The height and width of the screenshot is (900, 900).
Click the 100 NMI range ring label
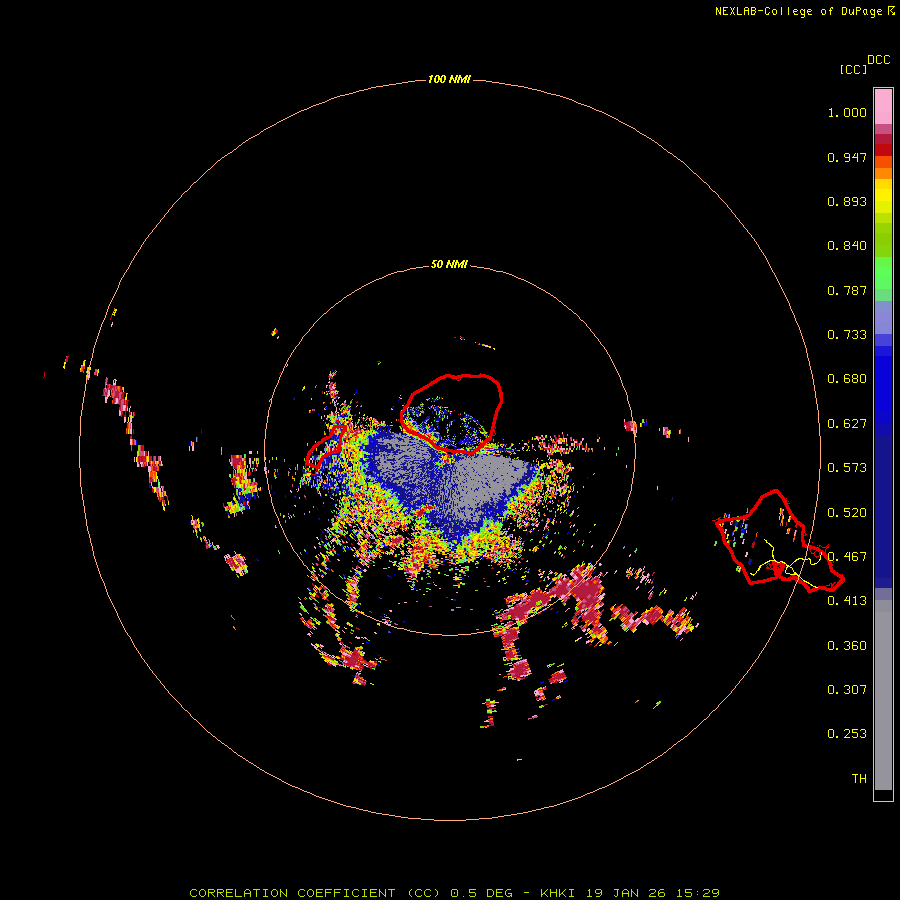[449, 79]
